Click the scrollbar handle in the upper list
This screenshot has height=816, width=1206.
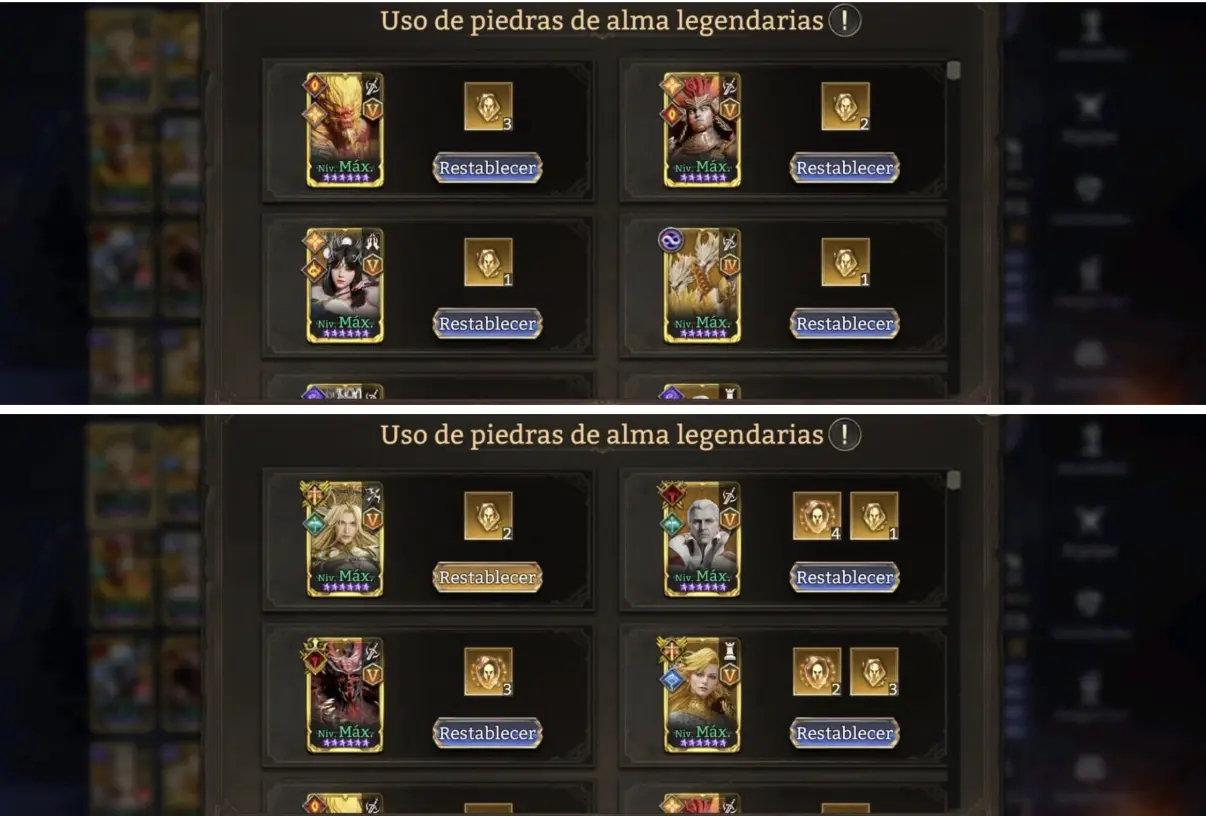pos(954,70)
